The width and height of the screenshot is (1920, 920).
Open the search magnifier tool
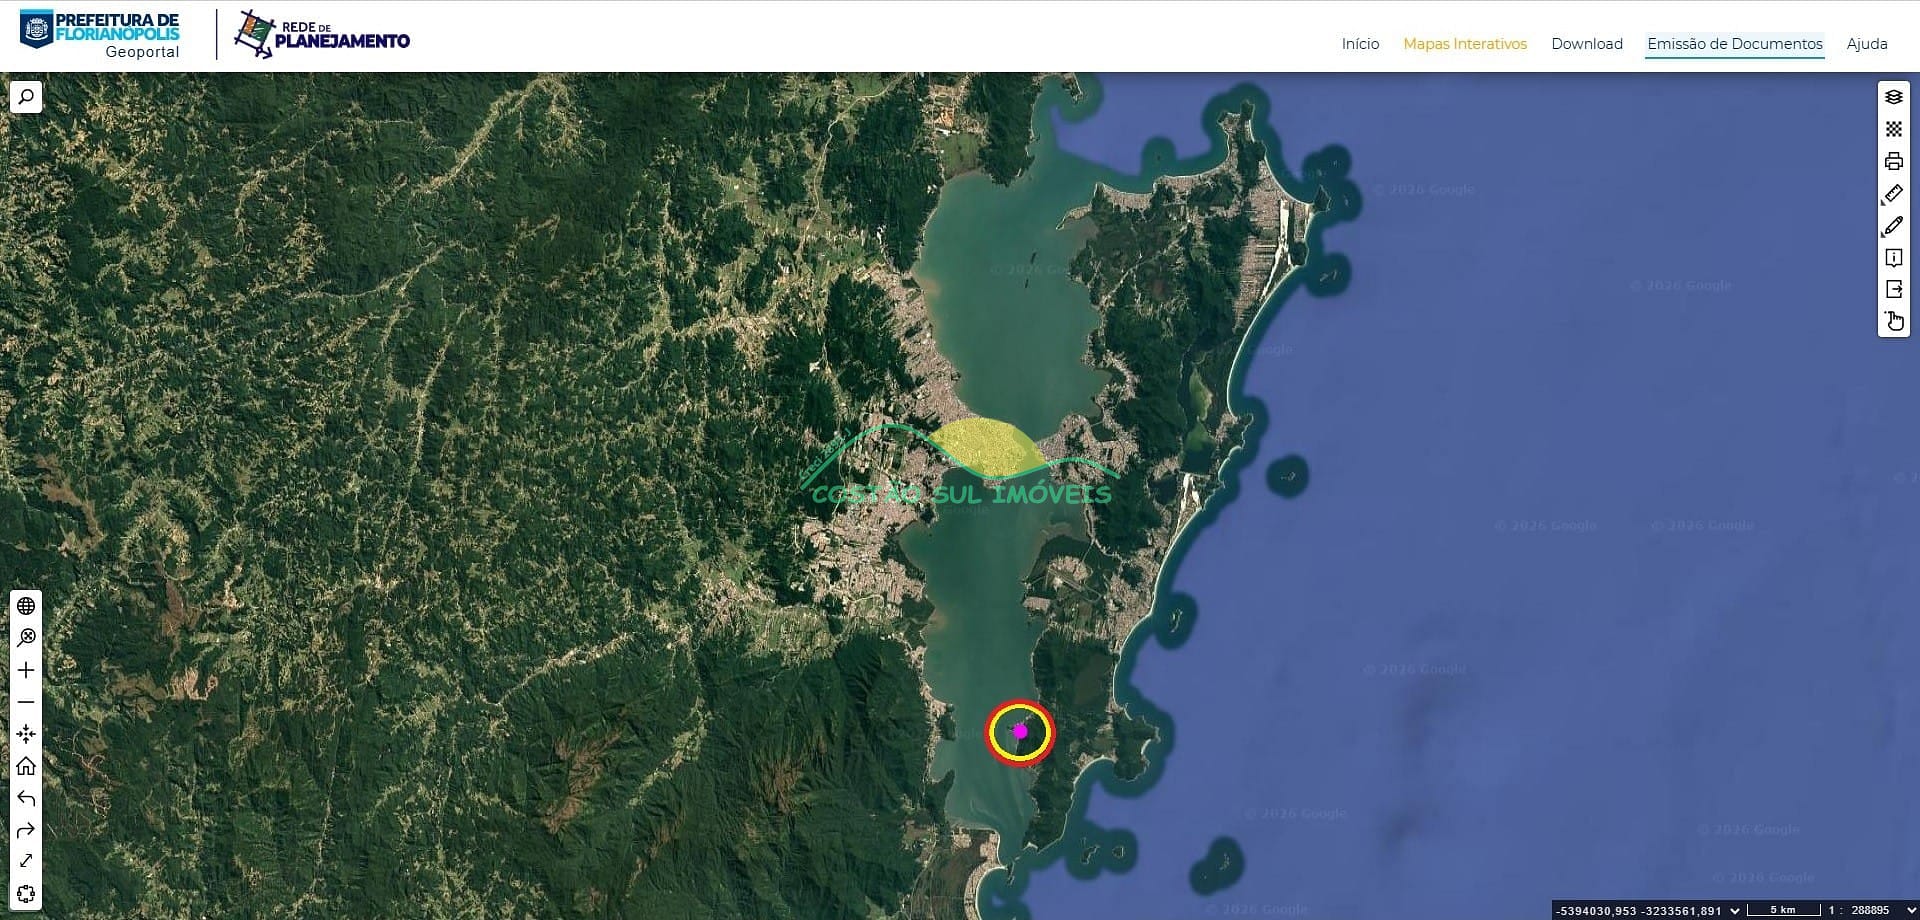click(26, 97)
